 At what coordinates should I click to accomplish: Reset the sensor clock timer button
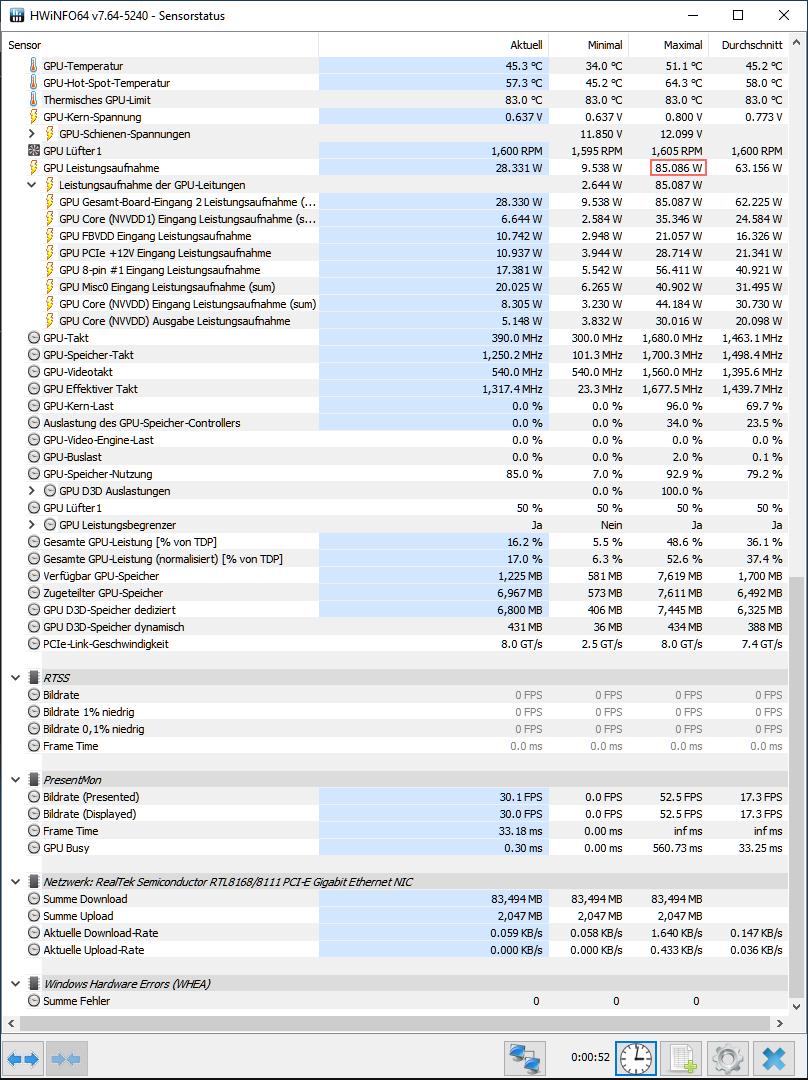[x=635, y=1058]
